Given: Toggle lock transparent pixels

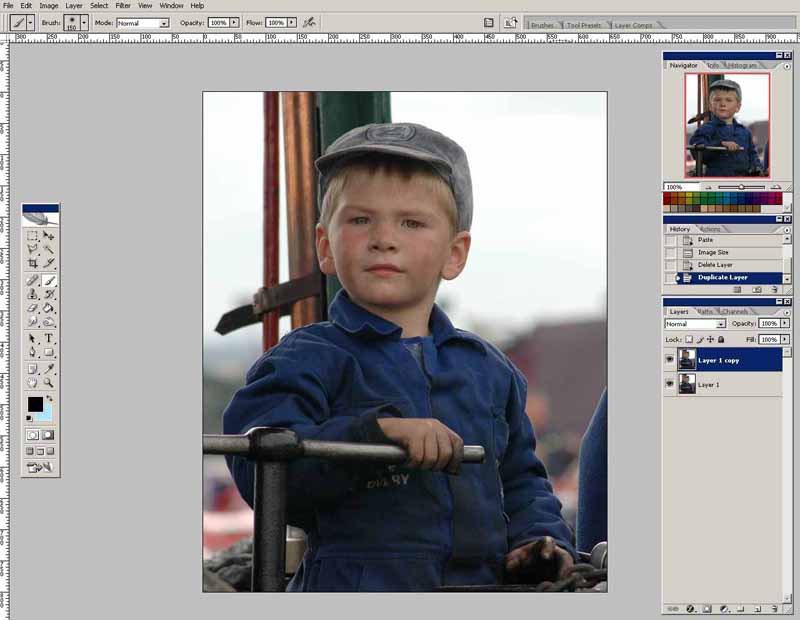Looking at the screenshot, I should (x=689, y=339).
